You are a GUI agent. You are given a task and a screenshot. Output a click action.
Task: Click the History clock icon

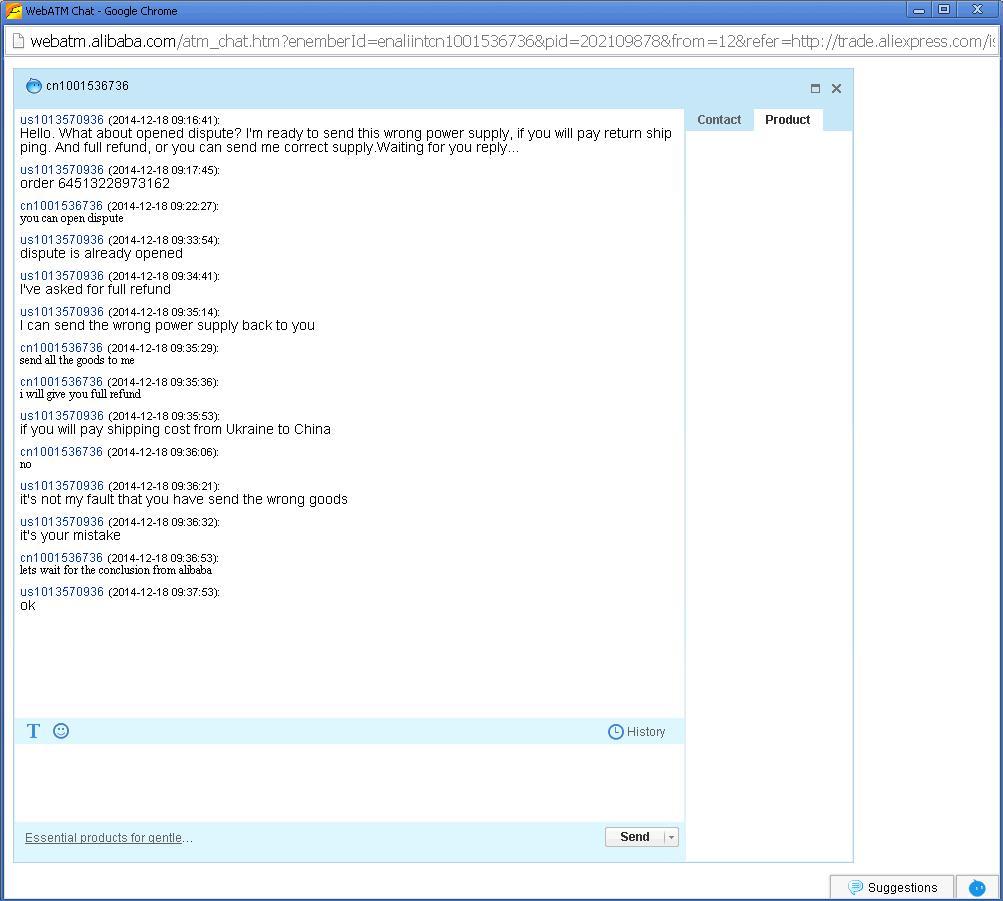[615, 732]
